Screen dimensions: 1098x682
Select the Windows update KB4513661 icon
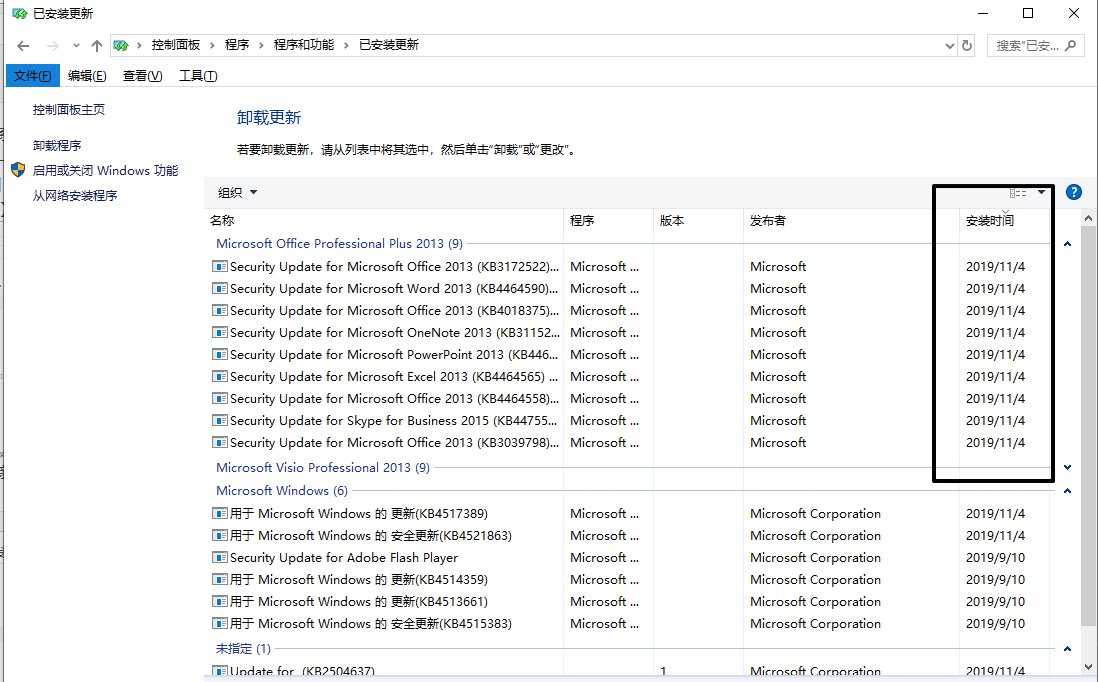[x=220, y=601]
